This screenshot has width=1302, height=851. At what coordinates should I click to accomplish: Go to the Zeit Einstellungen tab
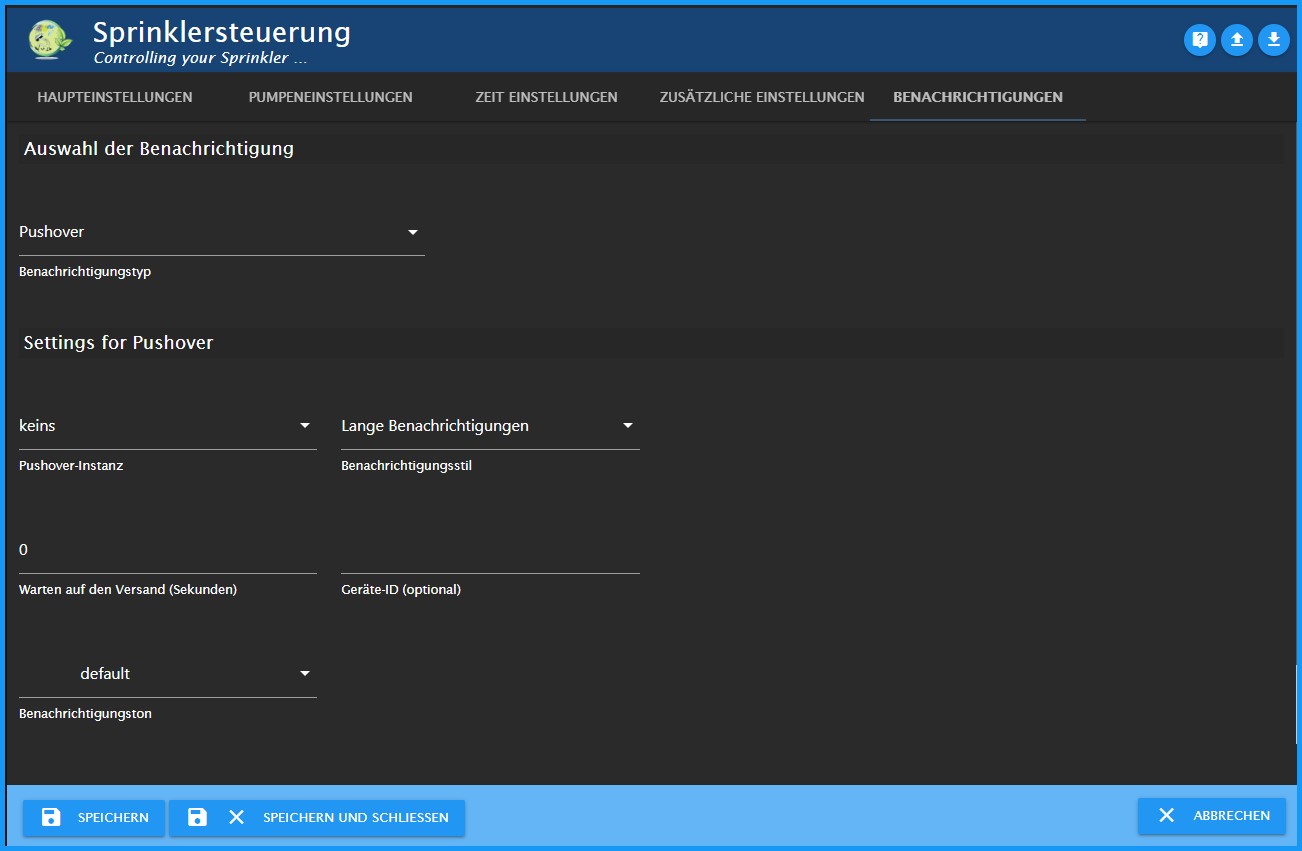(546, 97)
